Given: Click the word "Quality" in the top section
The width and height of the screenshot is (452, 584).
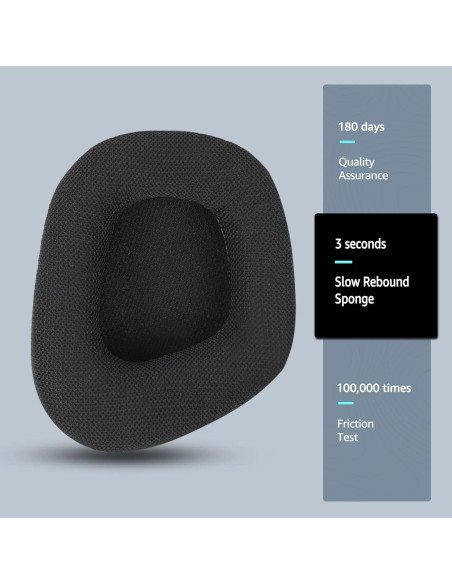Looking at the screenshot, I should [356, 162].
